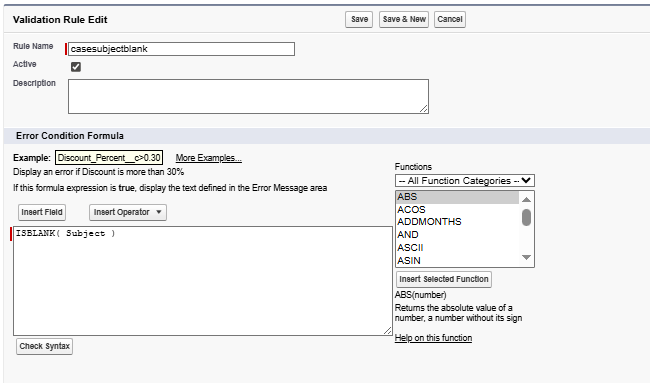Select ASCII in the functions list
The width and height of the screenshot is (650, 383).
coord(457,248)
